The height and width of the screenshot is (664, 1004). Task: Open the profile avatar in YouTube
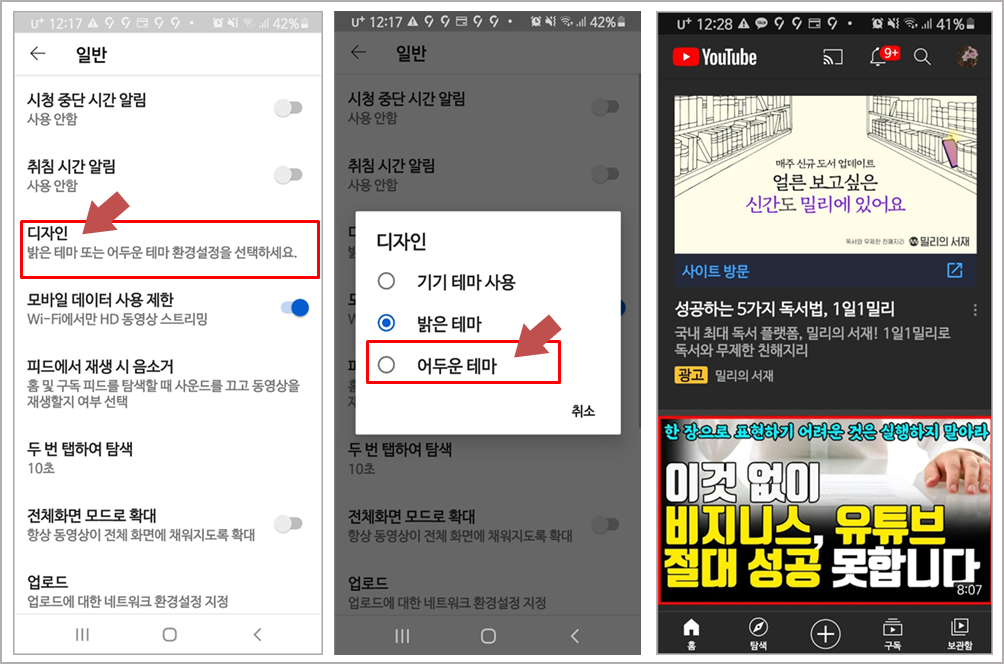pyautogui.click(x=968, y=56)
